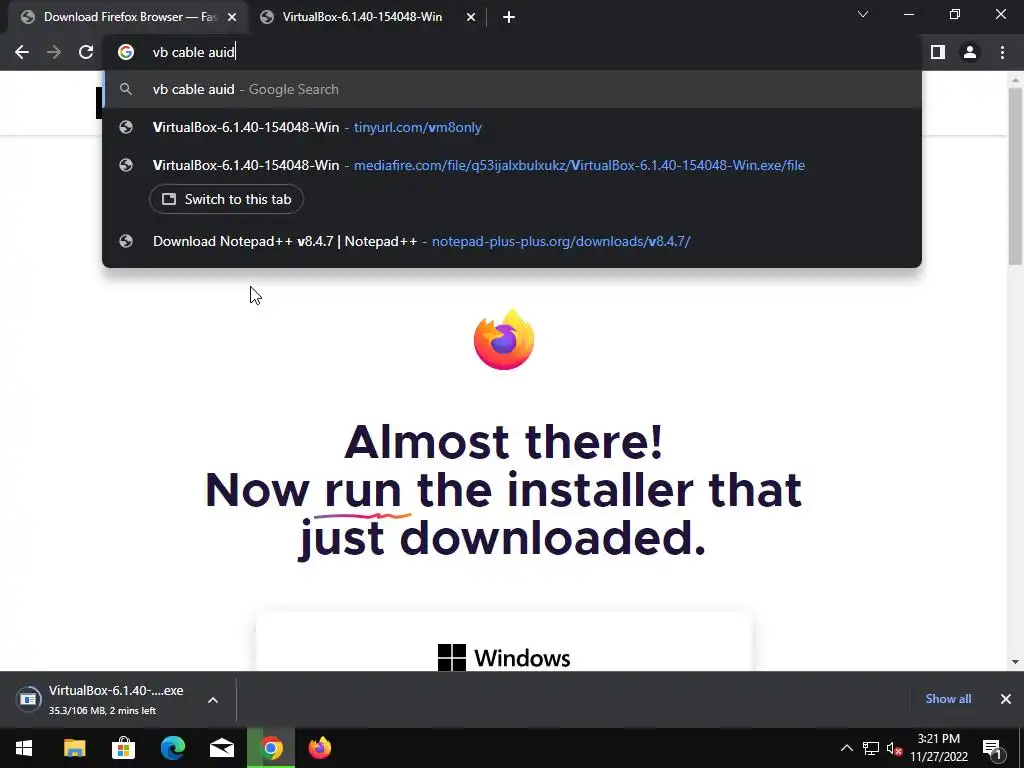
Task: Go back using the browser back arrow
Action: coord(22,52)
